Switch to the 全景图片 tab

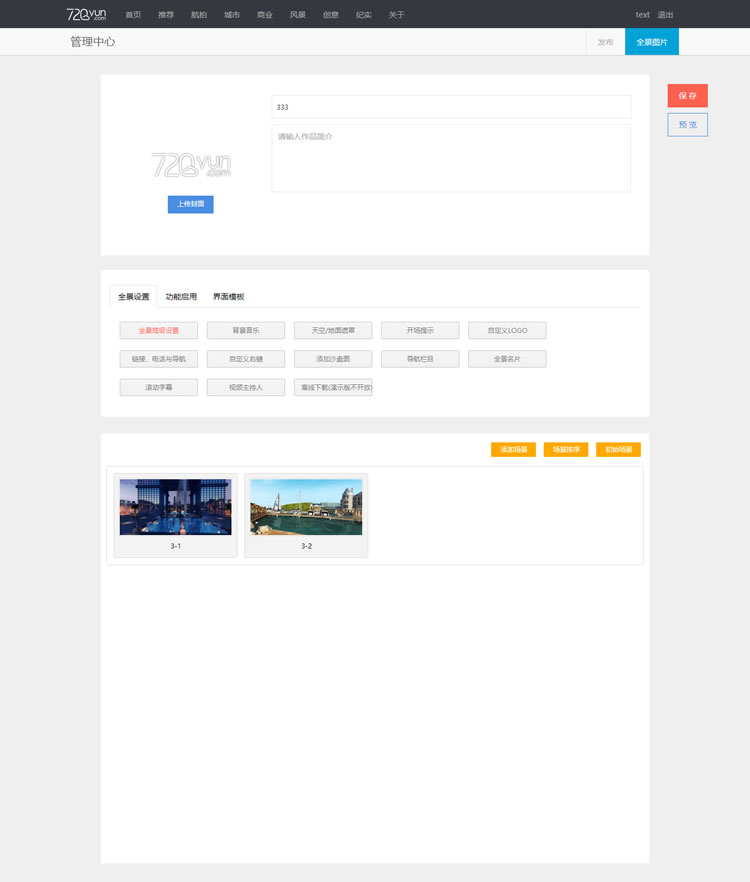click(652, 42)
